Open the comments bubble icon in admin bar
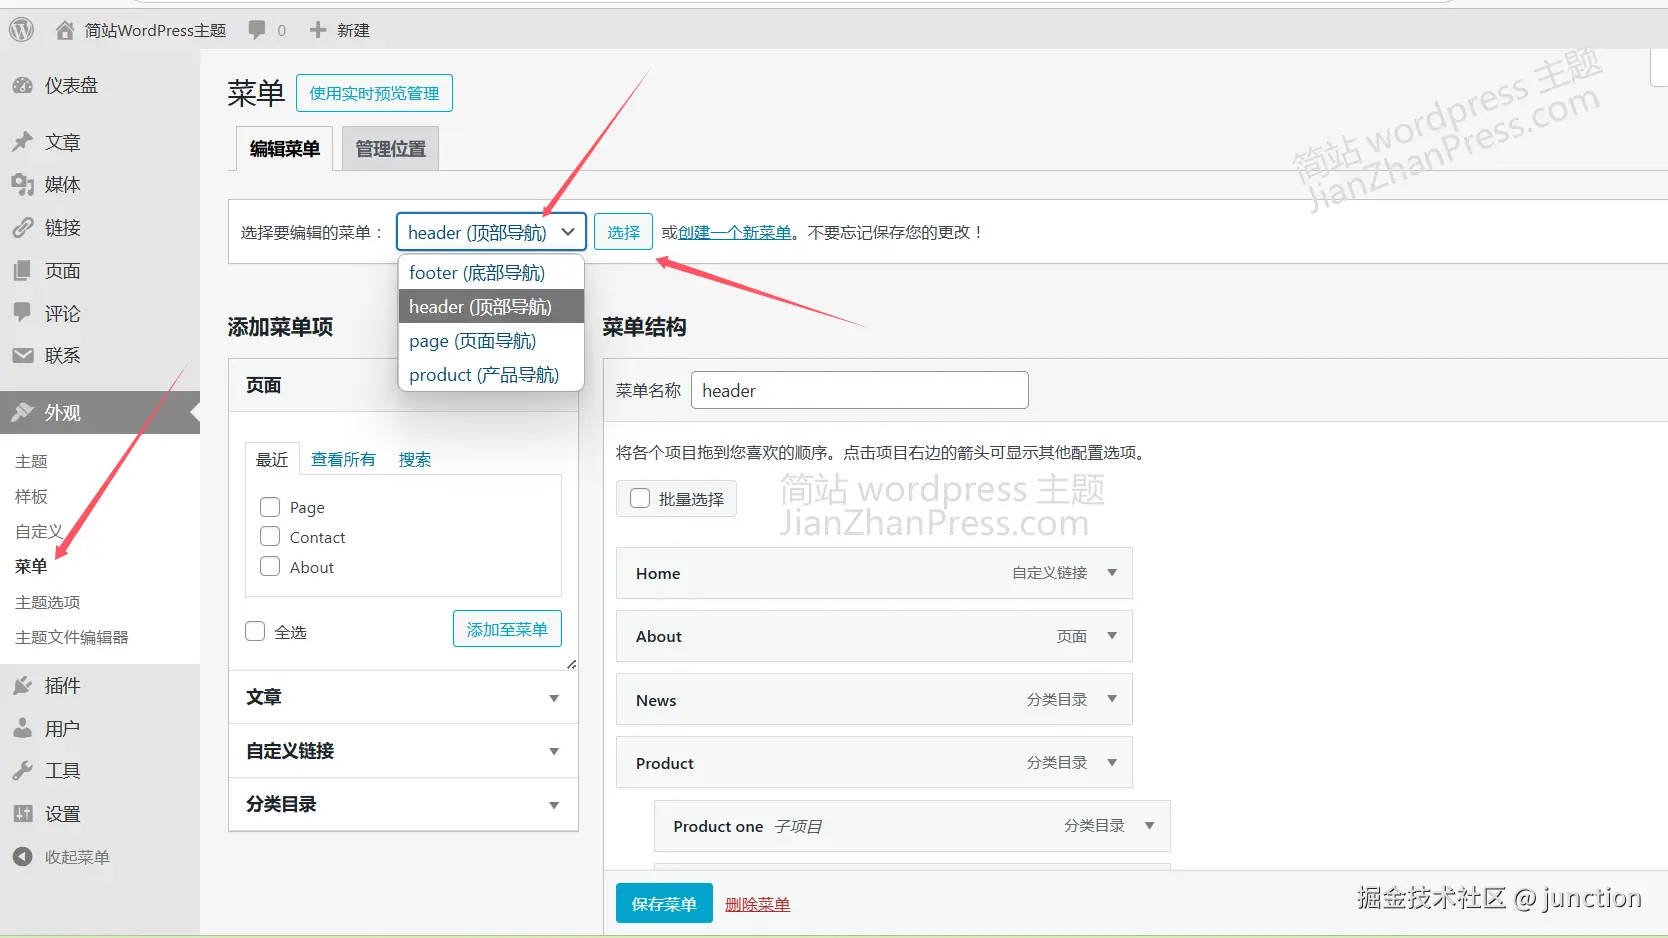1668x938 pixels. coord(257,30)
